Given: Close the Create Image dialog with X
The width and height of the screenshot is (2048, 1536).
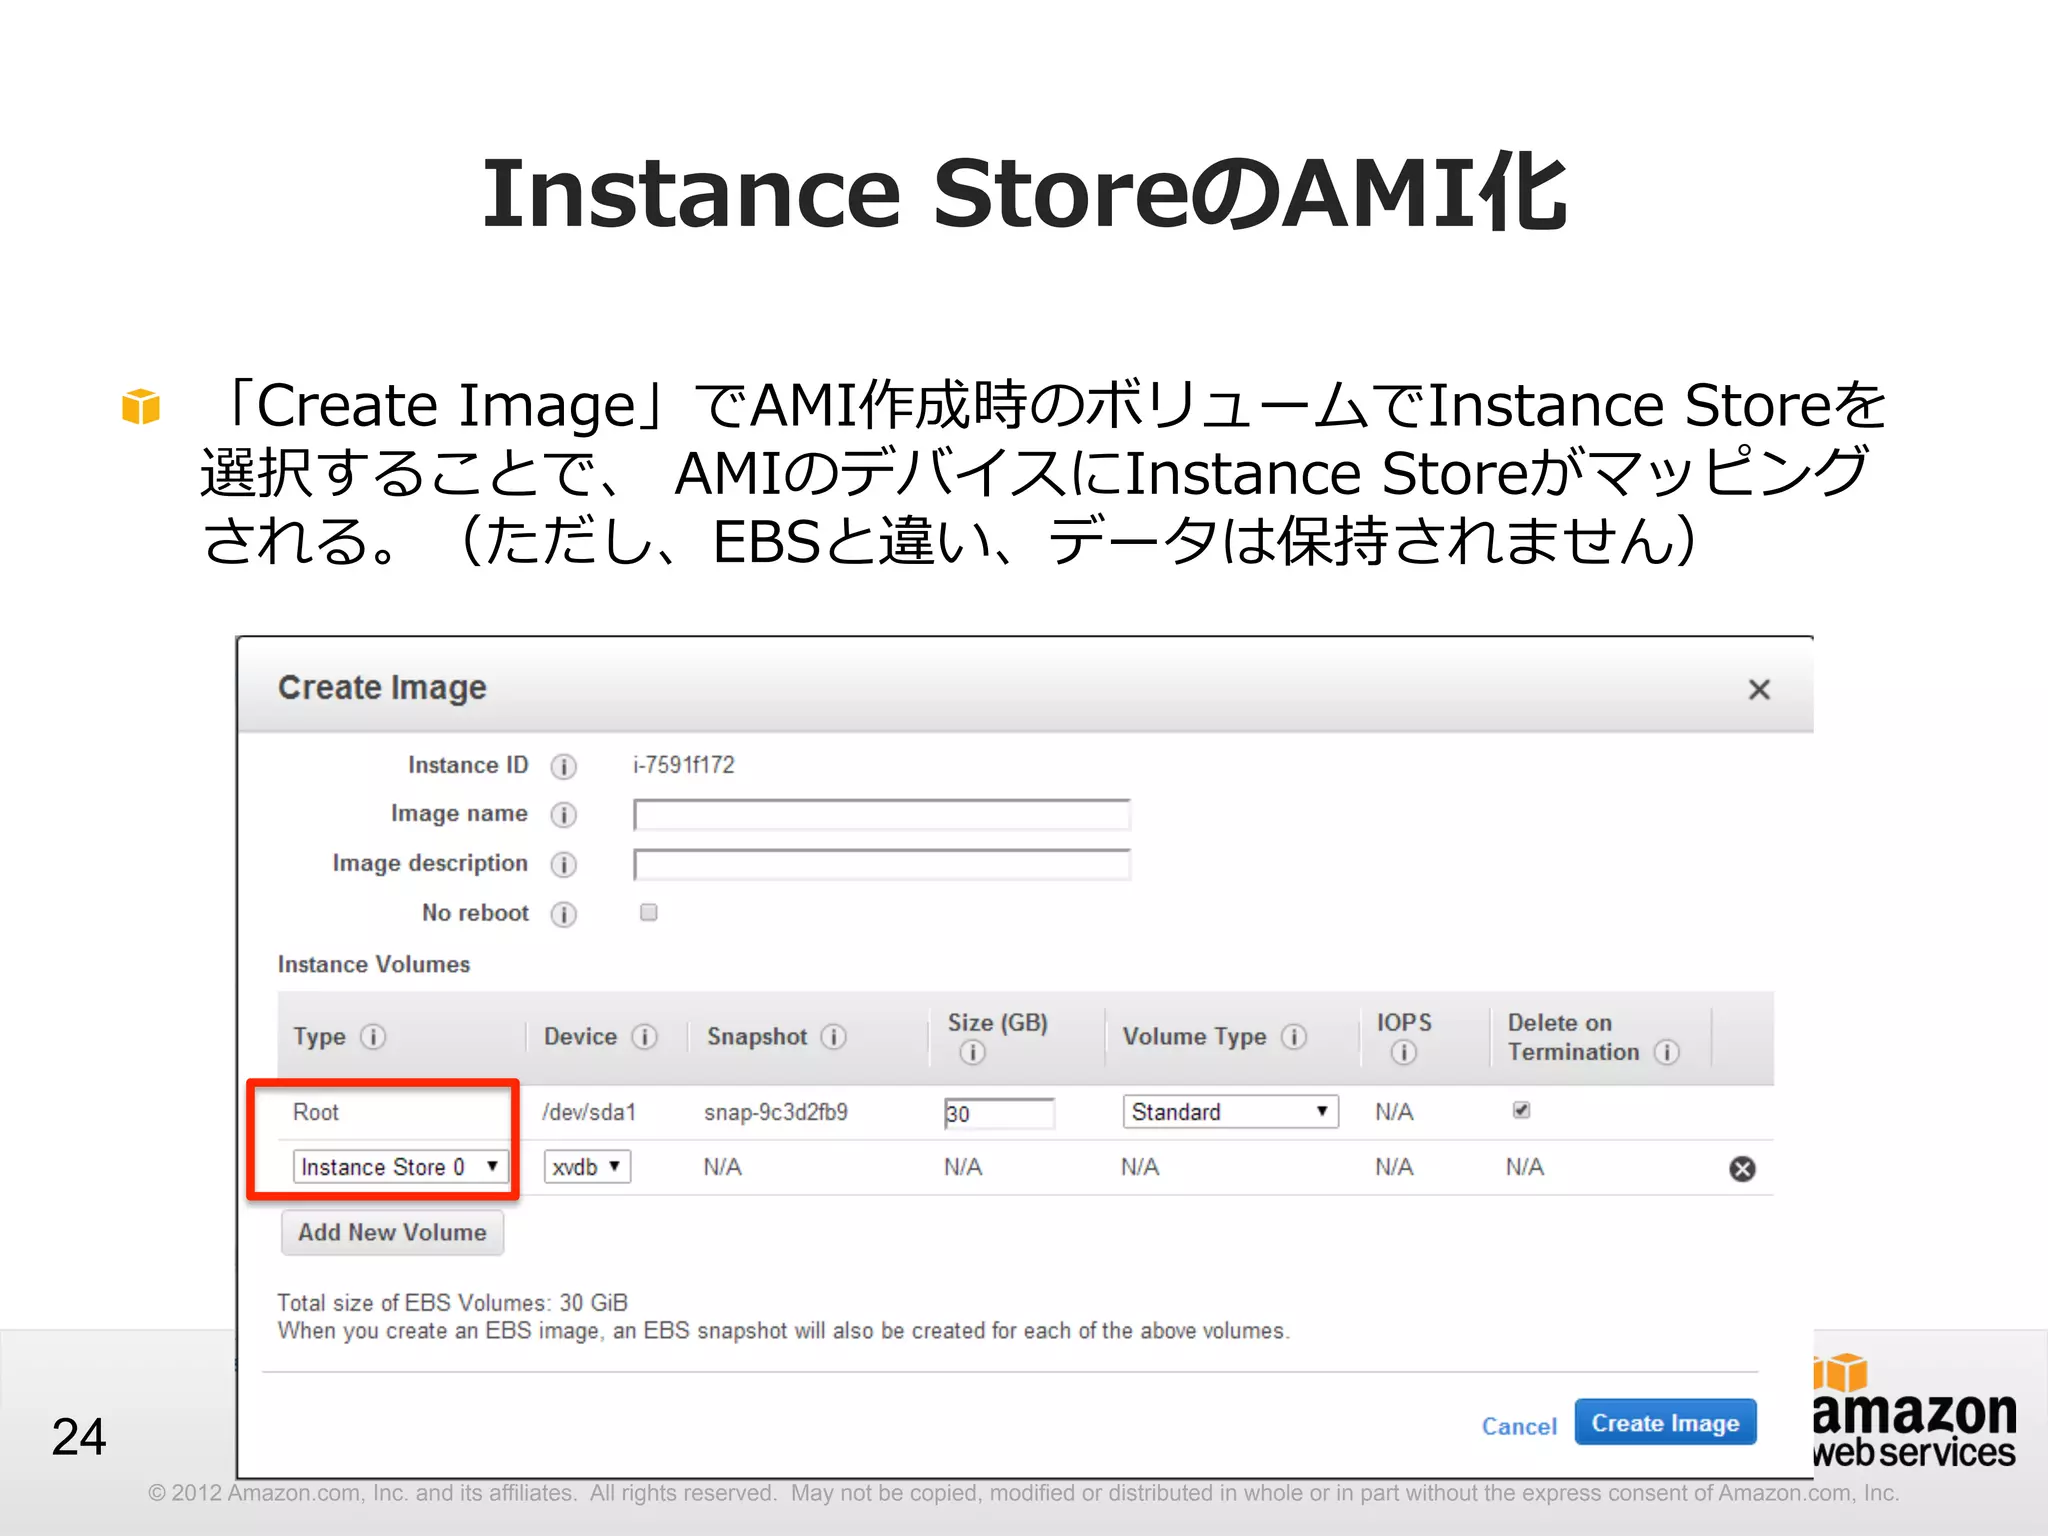Looking at the screenshot, I should coord(1759,689).
